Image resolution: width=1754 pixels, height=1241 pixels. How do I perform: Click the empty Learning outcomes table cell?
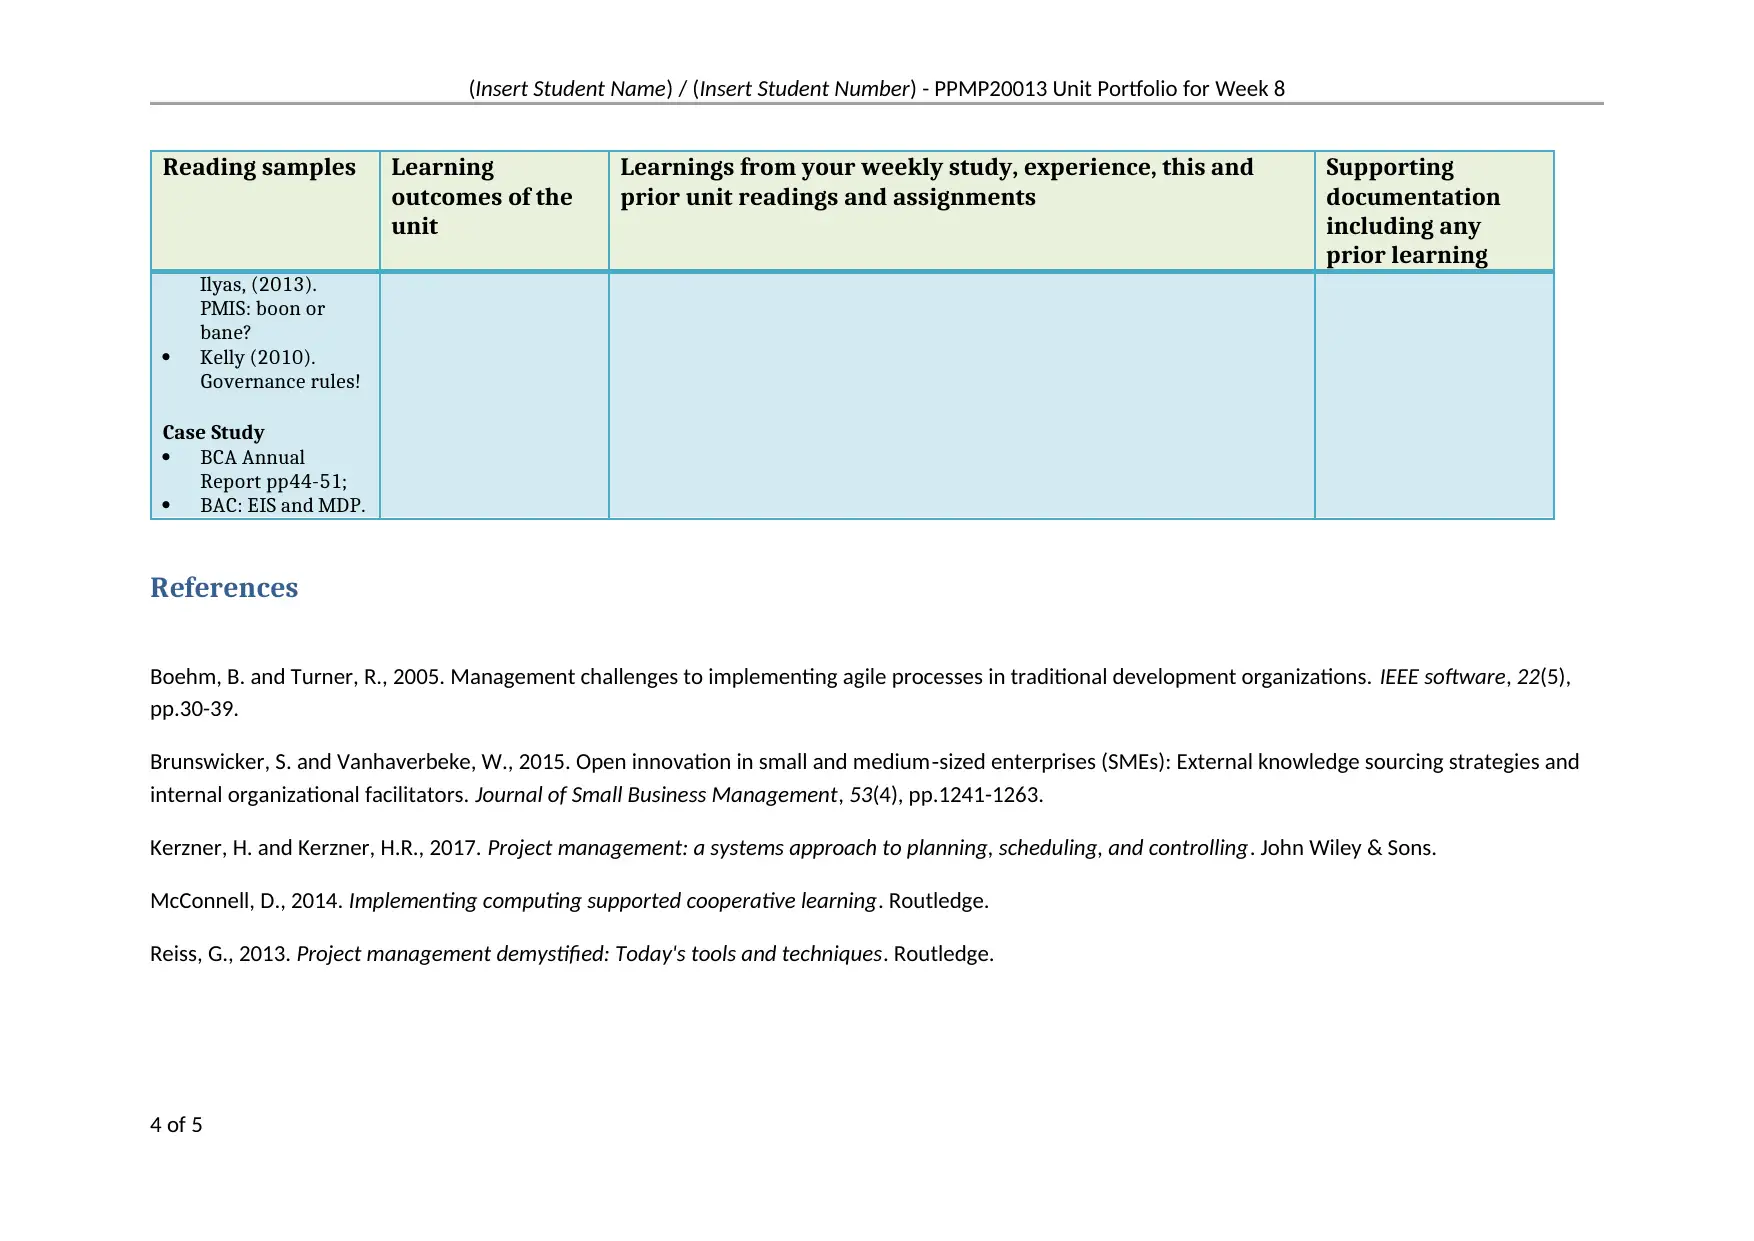[494, 395]
